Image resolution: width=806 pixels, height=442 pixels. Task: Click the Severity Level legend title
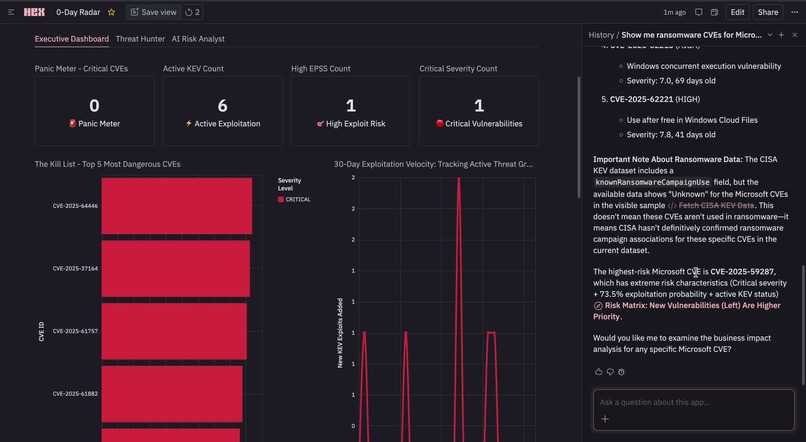coord(289,185)
